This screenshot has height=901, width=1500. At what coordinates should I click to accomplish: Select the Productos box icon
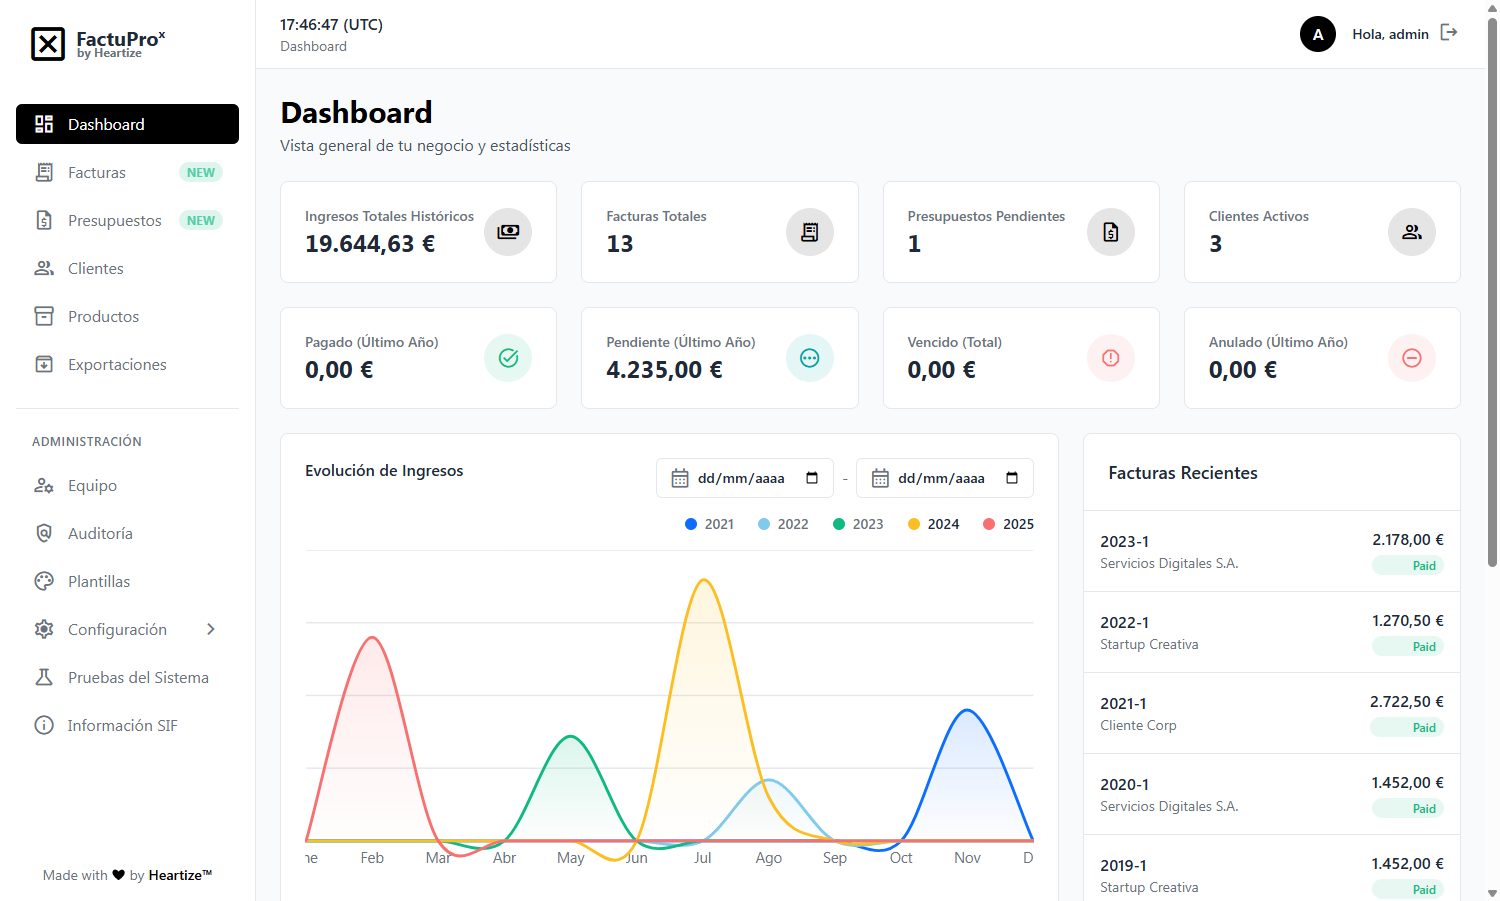(x=45, y=316)
